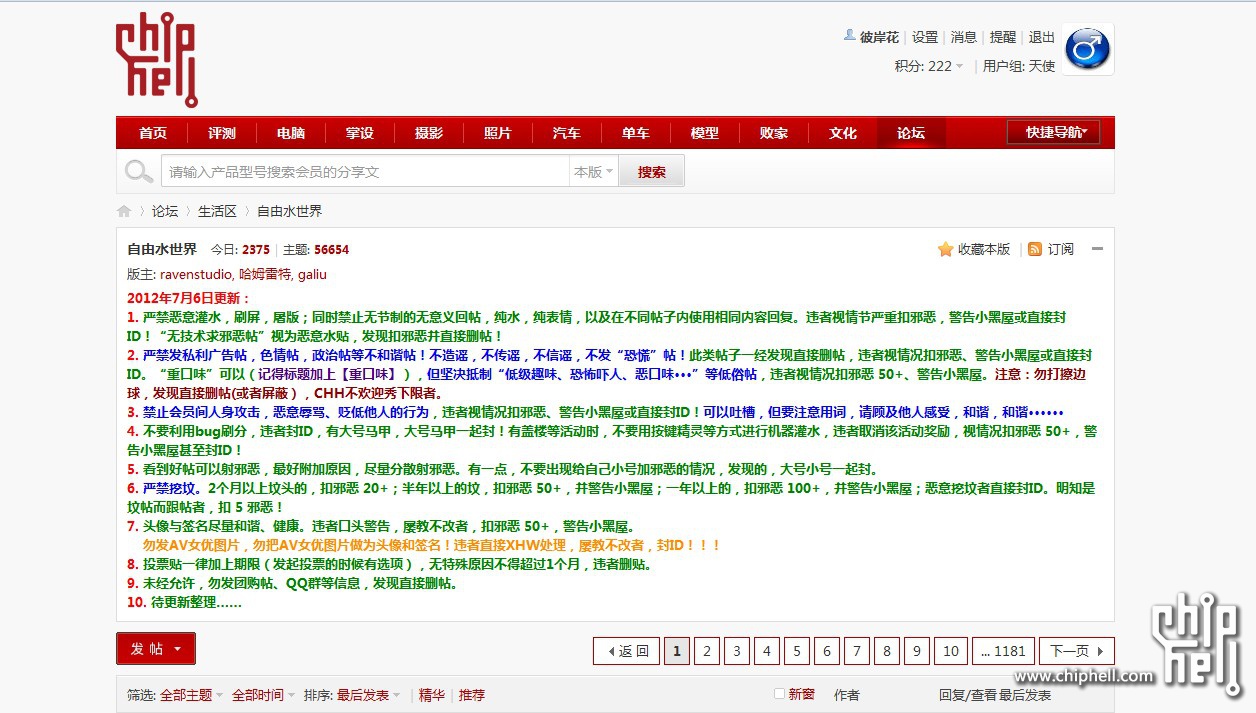Open the 汽车 nav item
This screenshot has width=1256, height=713.
click(x=567, y=133)
